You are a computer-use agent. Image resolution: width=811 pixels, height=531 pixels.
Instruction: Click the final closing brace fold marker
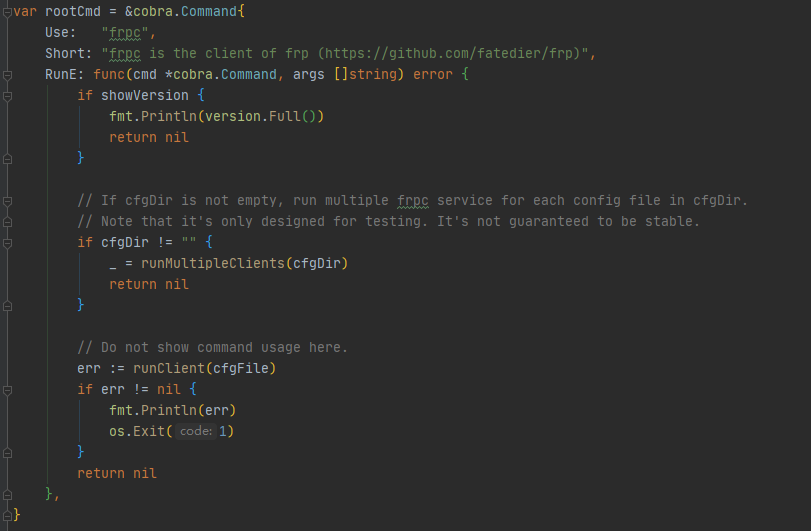pyautogui.click(x=7, y=515)
